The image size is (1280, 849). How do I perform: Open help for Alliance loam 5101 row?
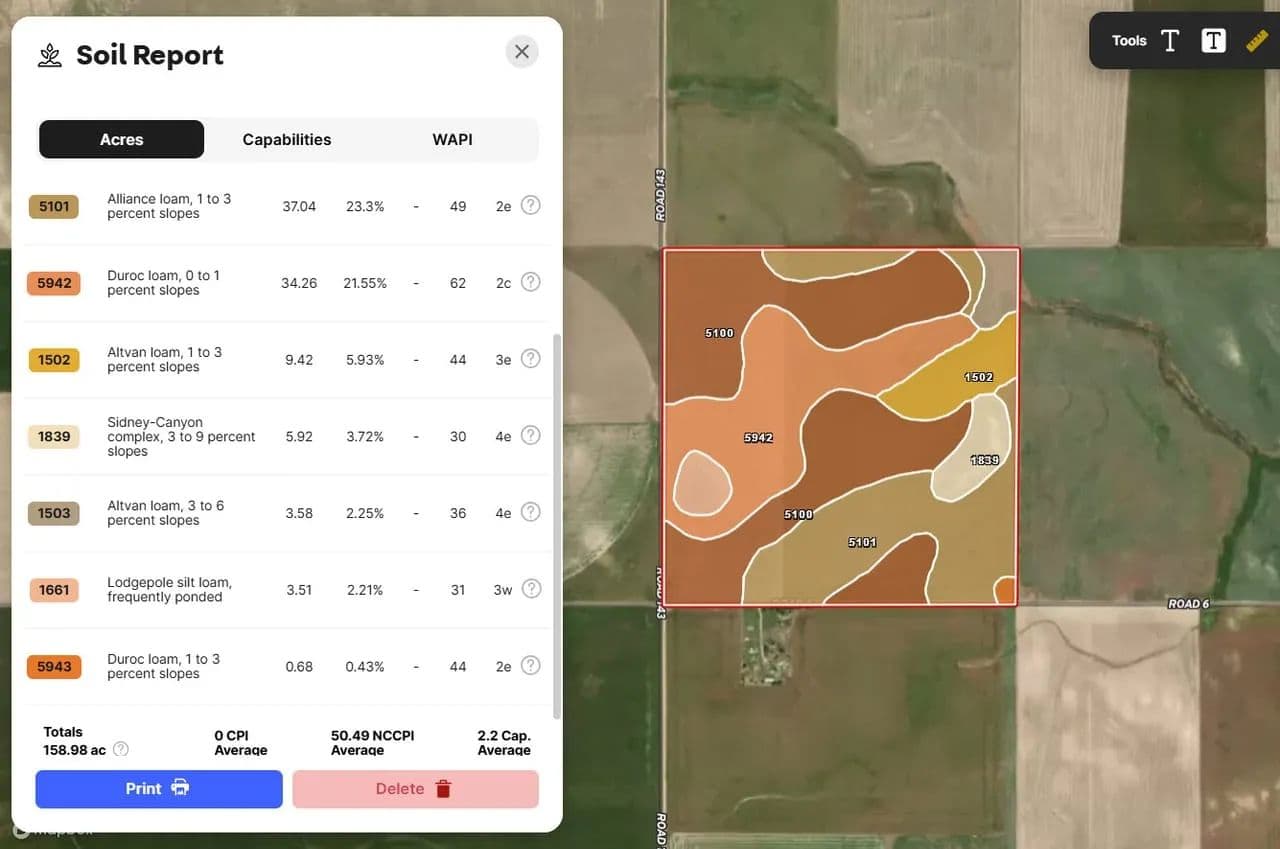pos(531,205)
